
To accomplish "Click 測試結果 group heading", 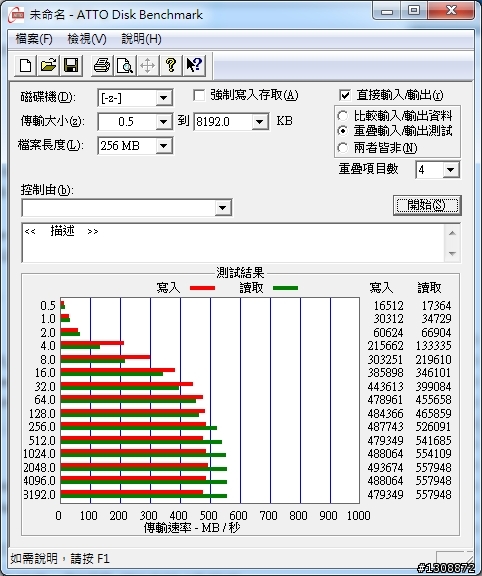I will coord(240,273).
